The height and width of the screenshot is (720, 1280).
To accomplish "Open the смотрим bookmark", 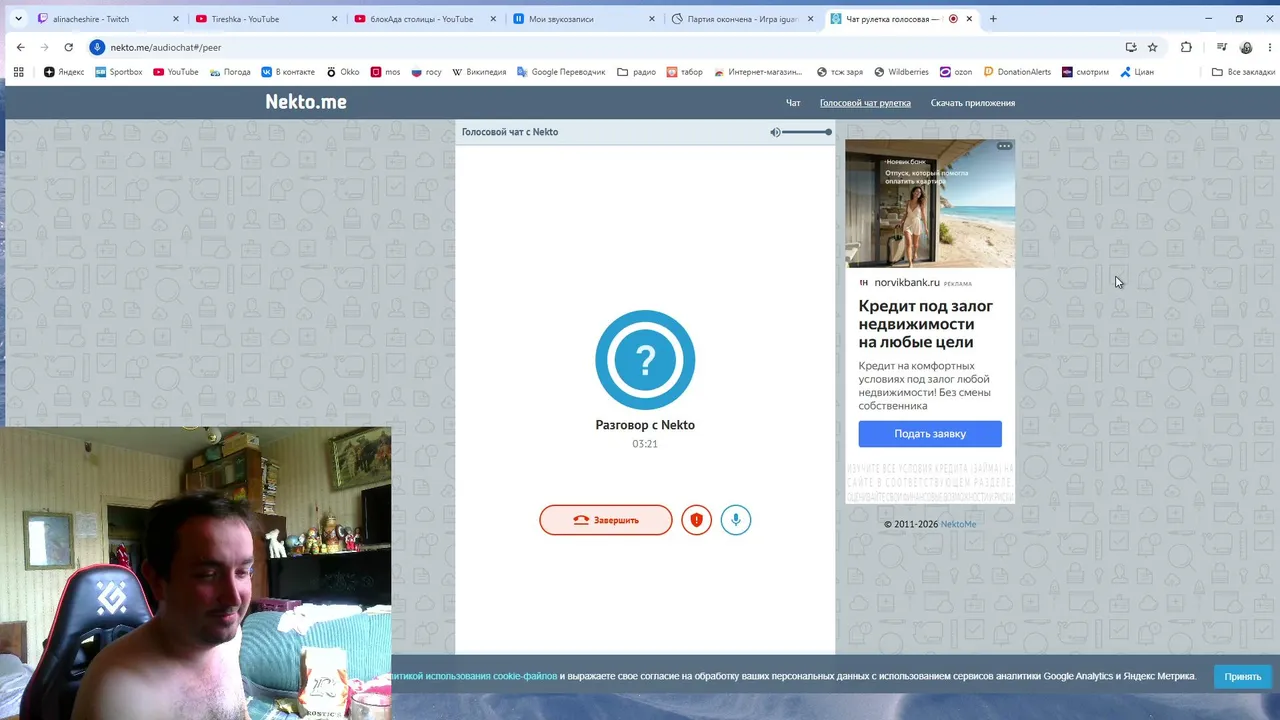I will [x=1086, y=72].
